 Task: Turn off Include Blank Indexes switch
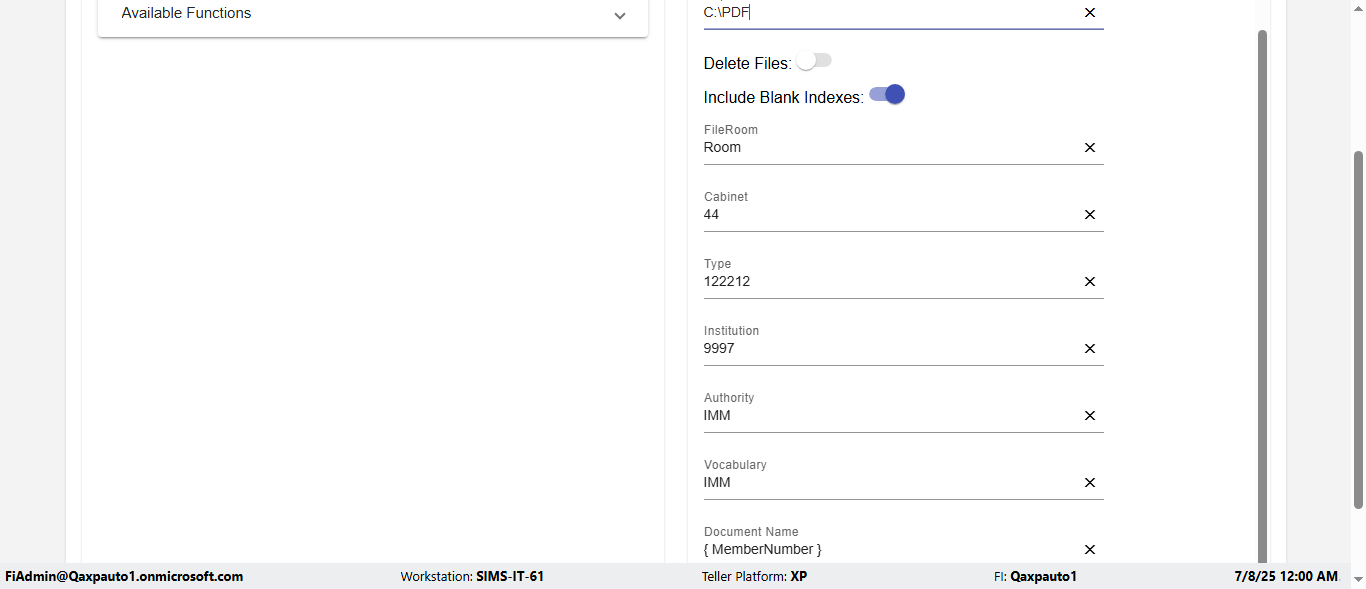click(887, 95)
